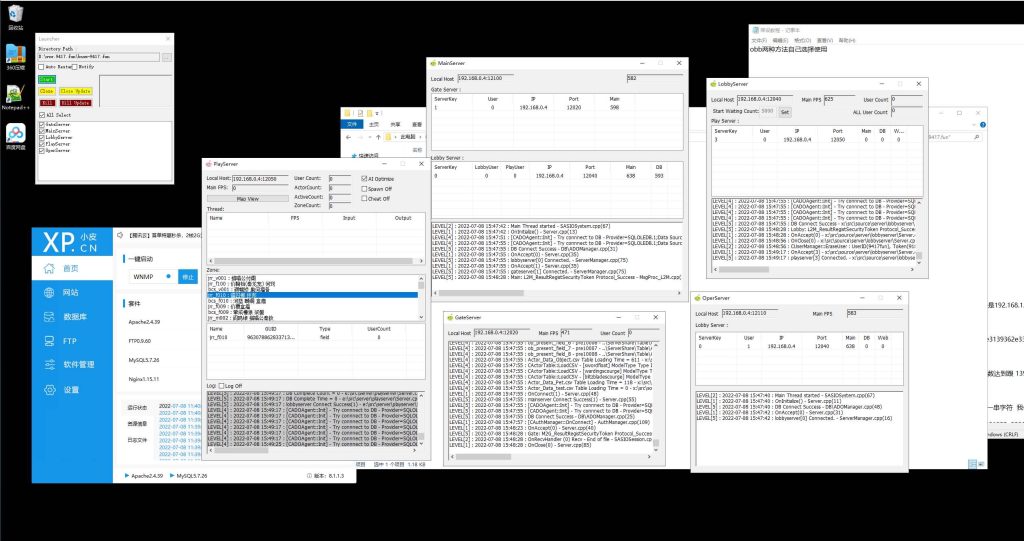Open the Baidu Netdisk desktop icon
Screen dimensions: 1024x541
pos(15,132)
